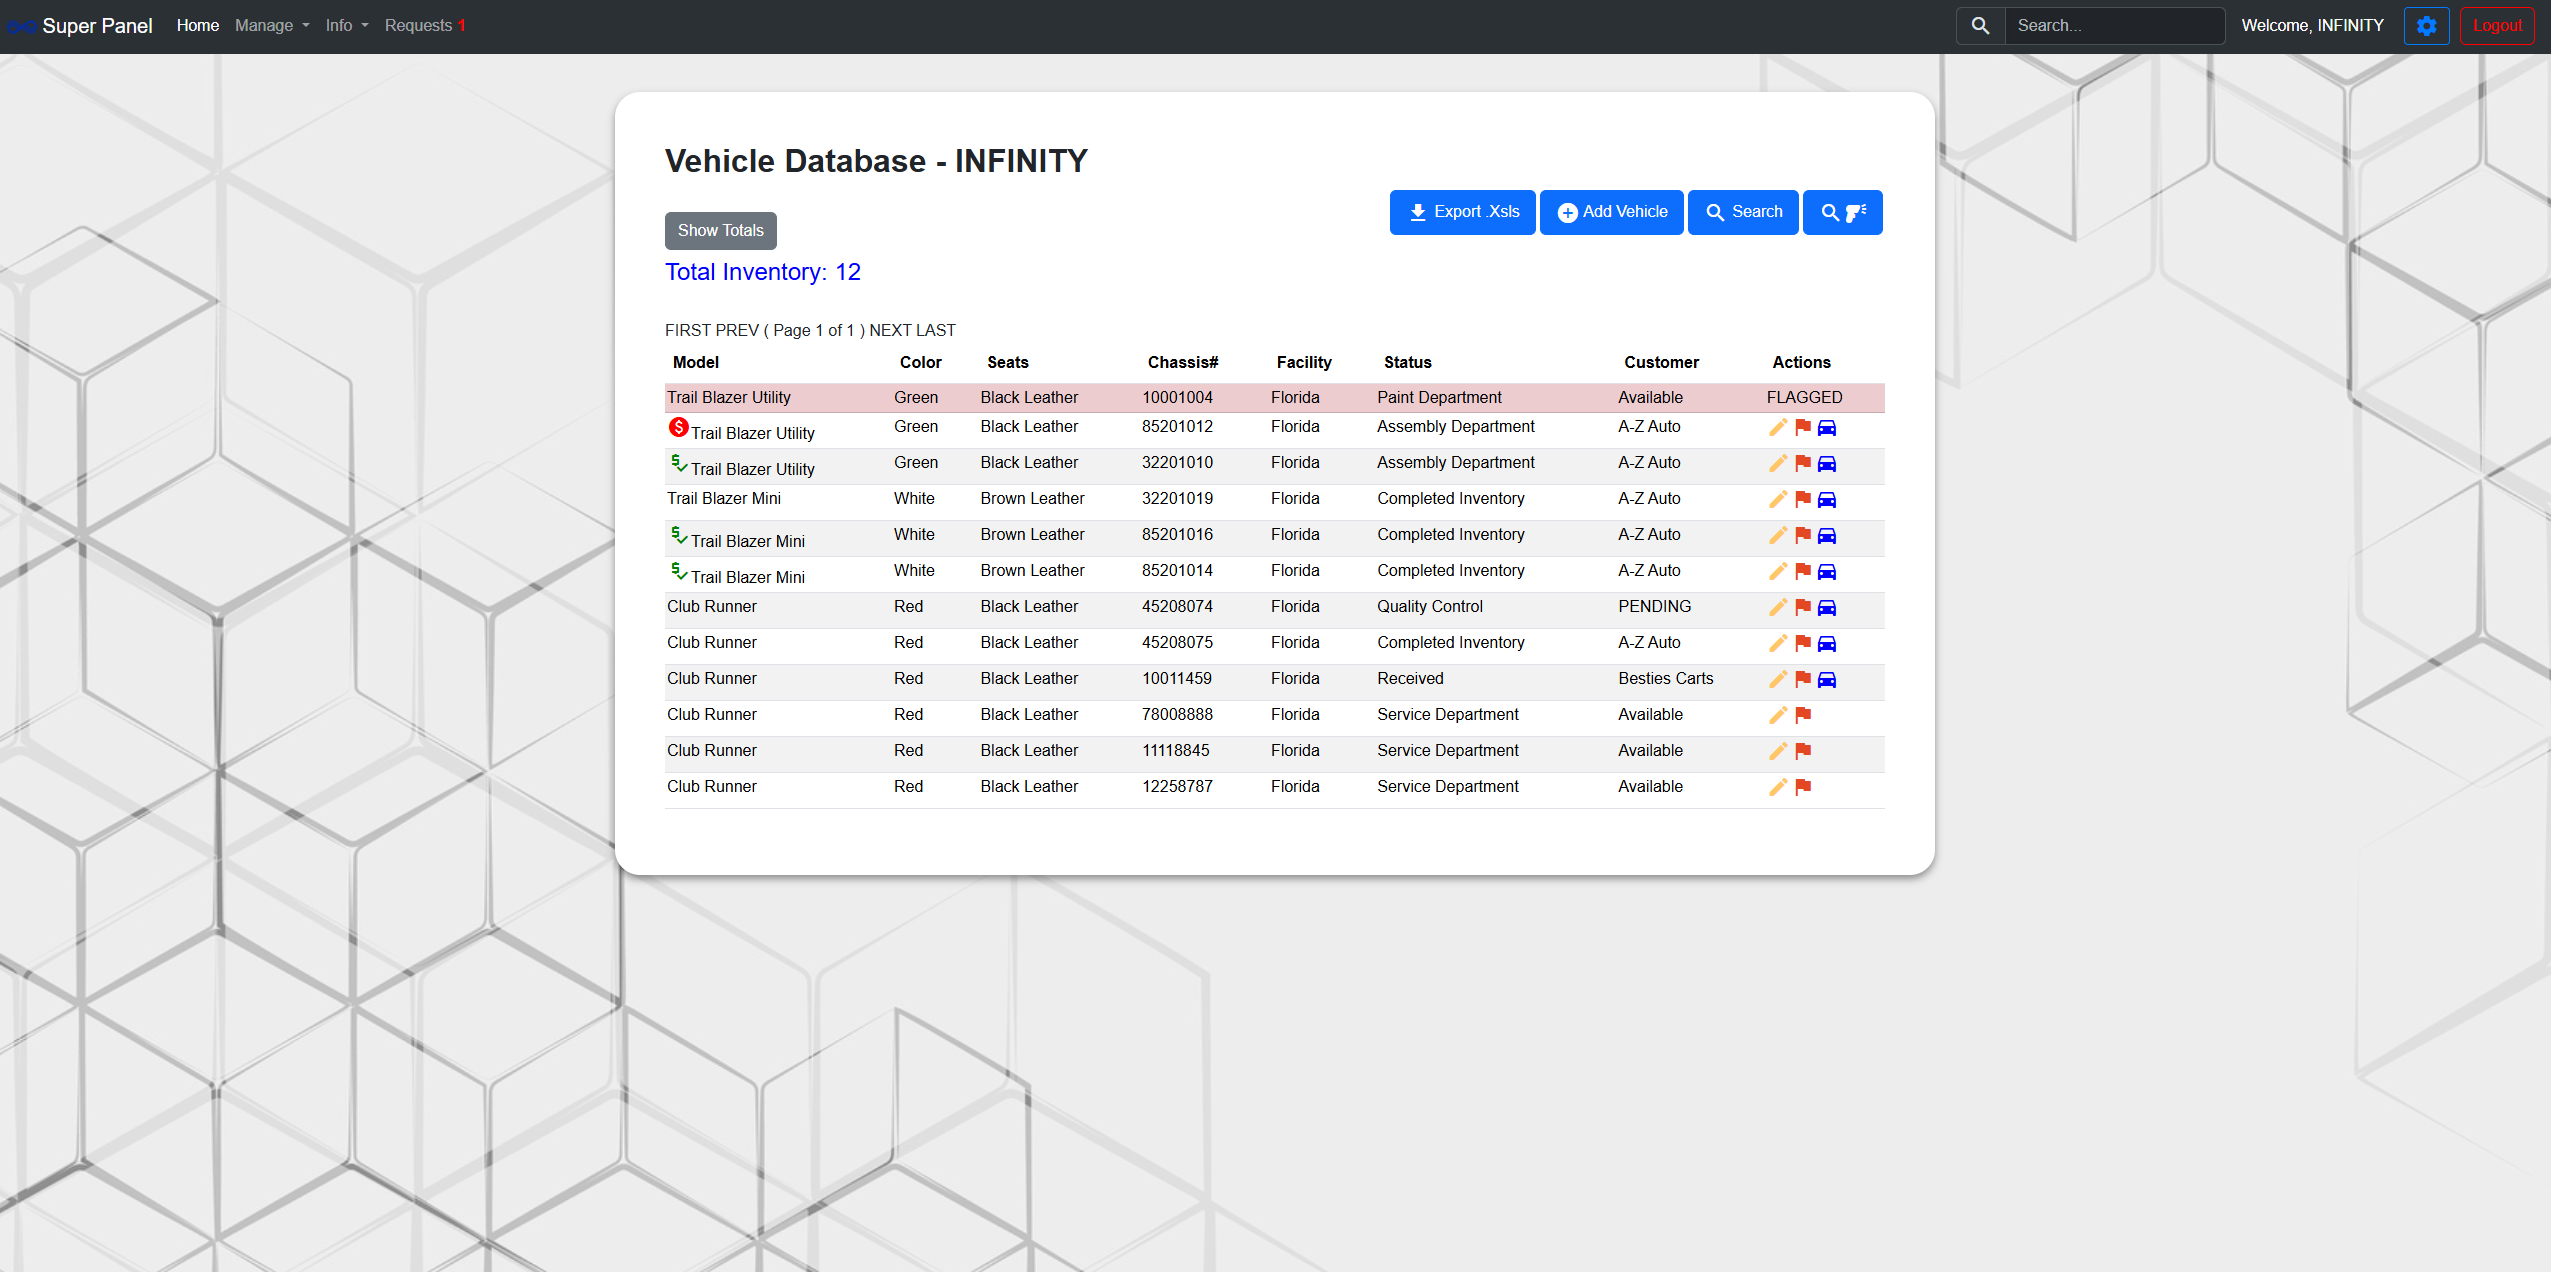Open the flagged vehicles search button
This screenshot has width=2551, height=1272.
1843,212
